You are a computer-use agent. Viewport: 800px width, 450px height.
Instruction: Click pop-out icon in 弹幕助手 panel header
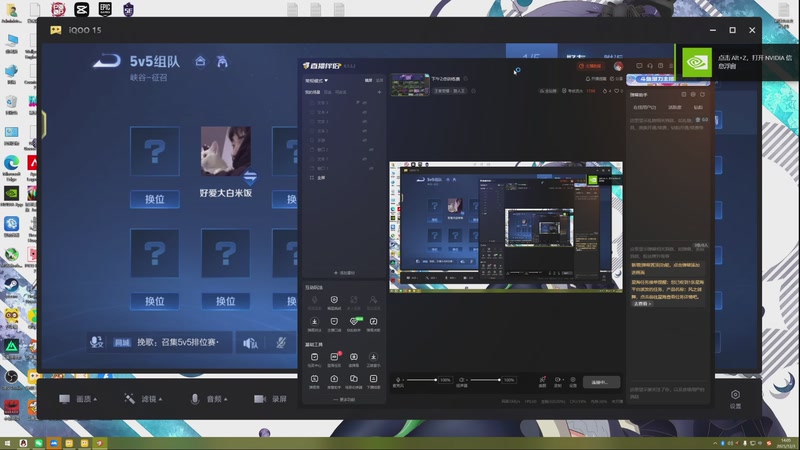684,94
